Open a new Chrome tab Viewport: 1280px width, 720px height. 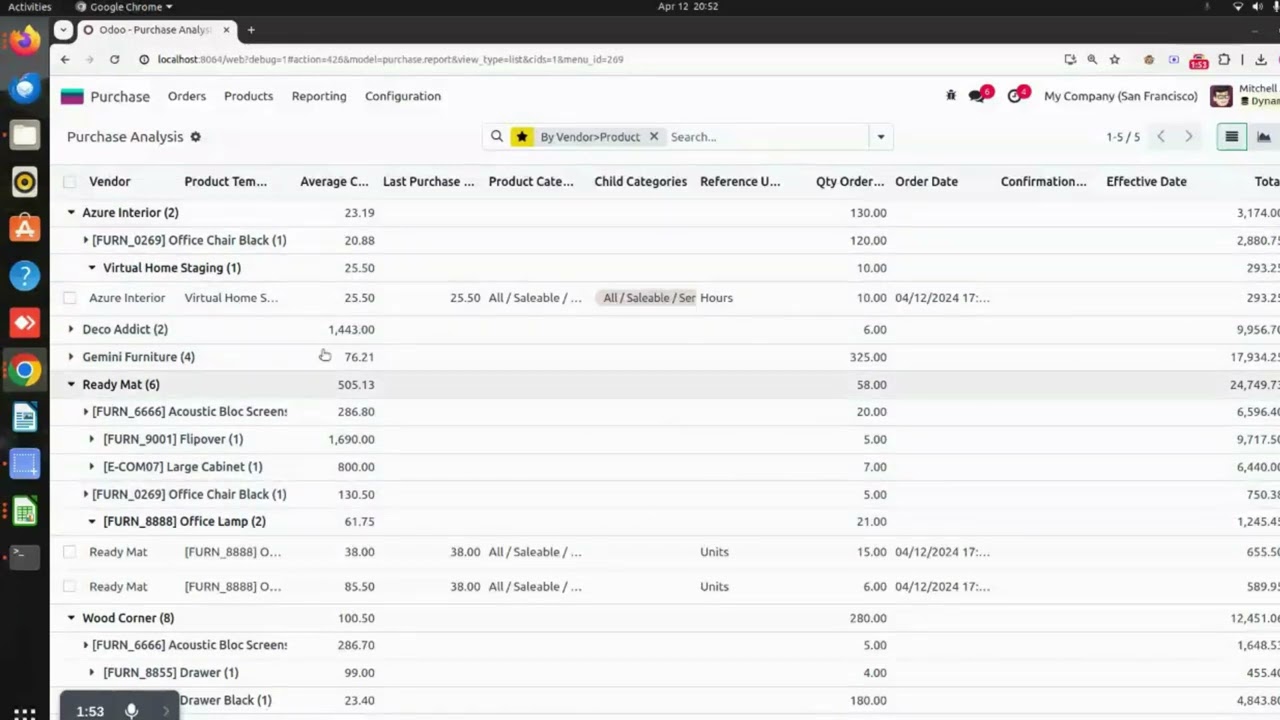tap(251, 30)
